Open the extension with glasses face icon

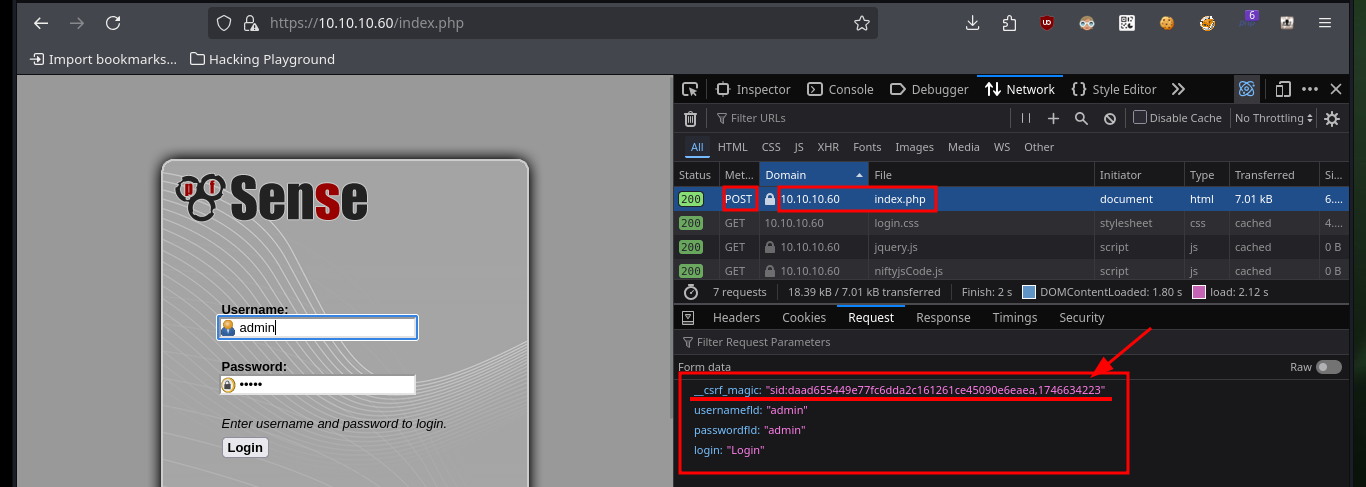tap(1087, 23)
